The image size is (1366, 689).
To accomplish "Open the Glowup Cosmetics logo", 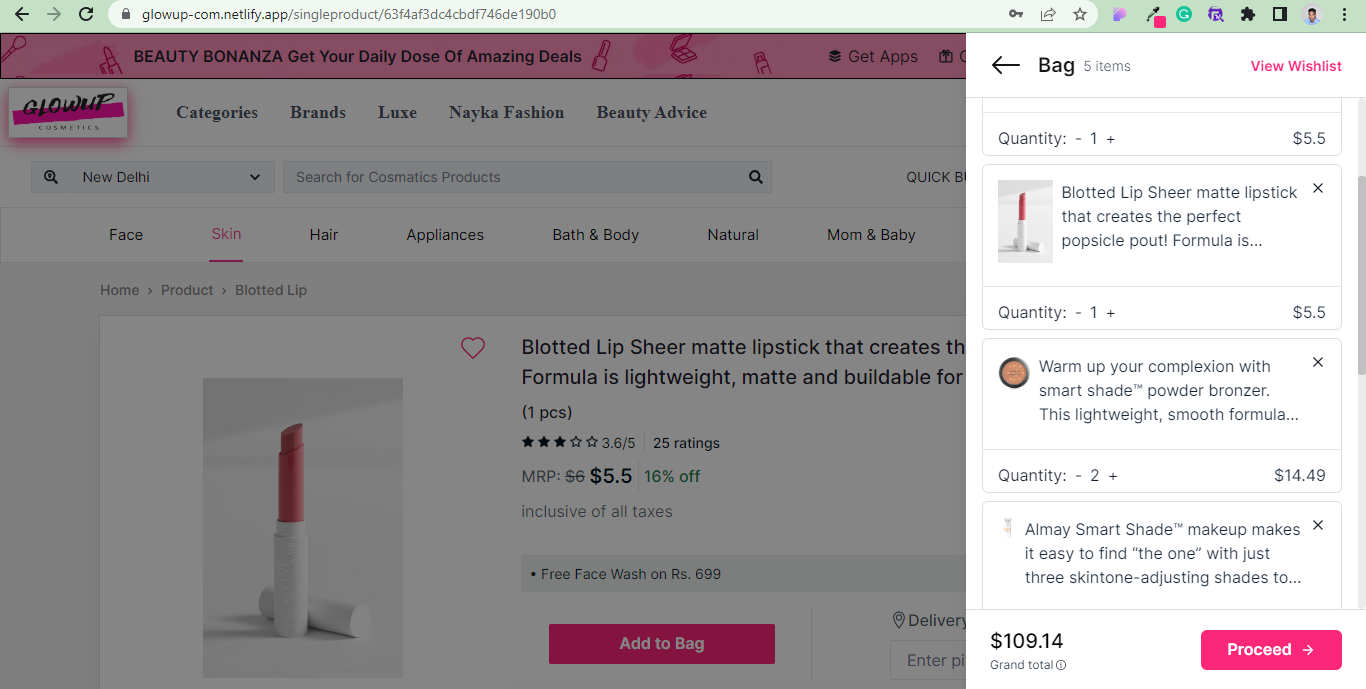I will coord(68,112).
